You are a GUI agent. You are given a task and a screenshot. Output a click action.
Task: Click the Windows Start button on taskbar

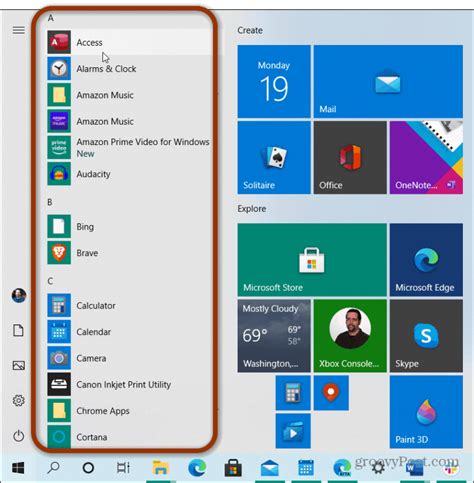coord(18,468)
